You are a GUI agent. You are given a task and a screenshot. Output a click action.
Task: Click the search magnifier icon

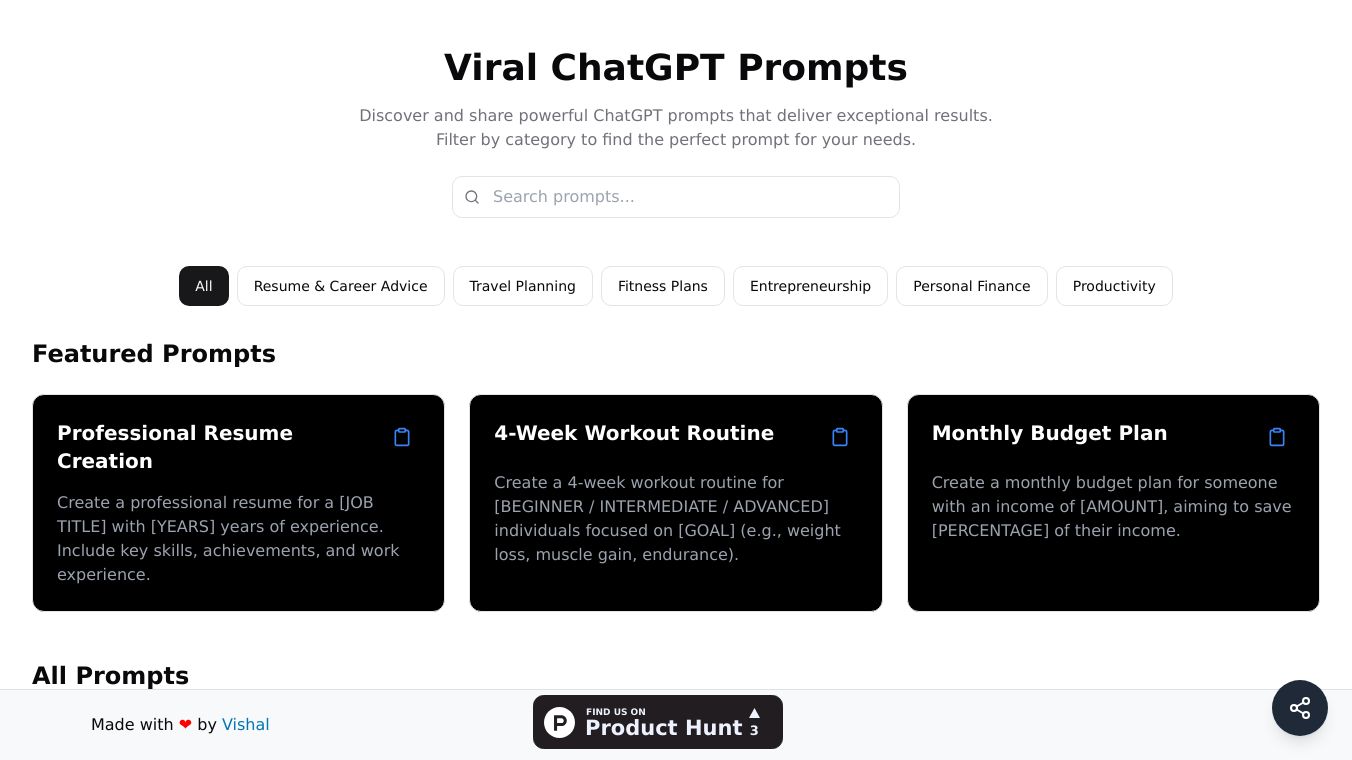click(472, 197)
